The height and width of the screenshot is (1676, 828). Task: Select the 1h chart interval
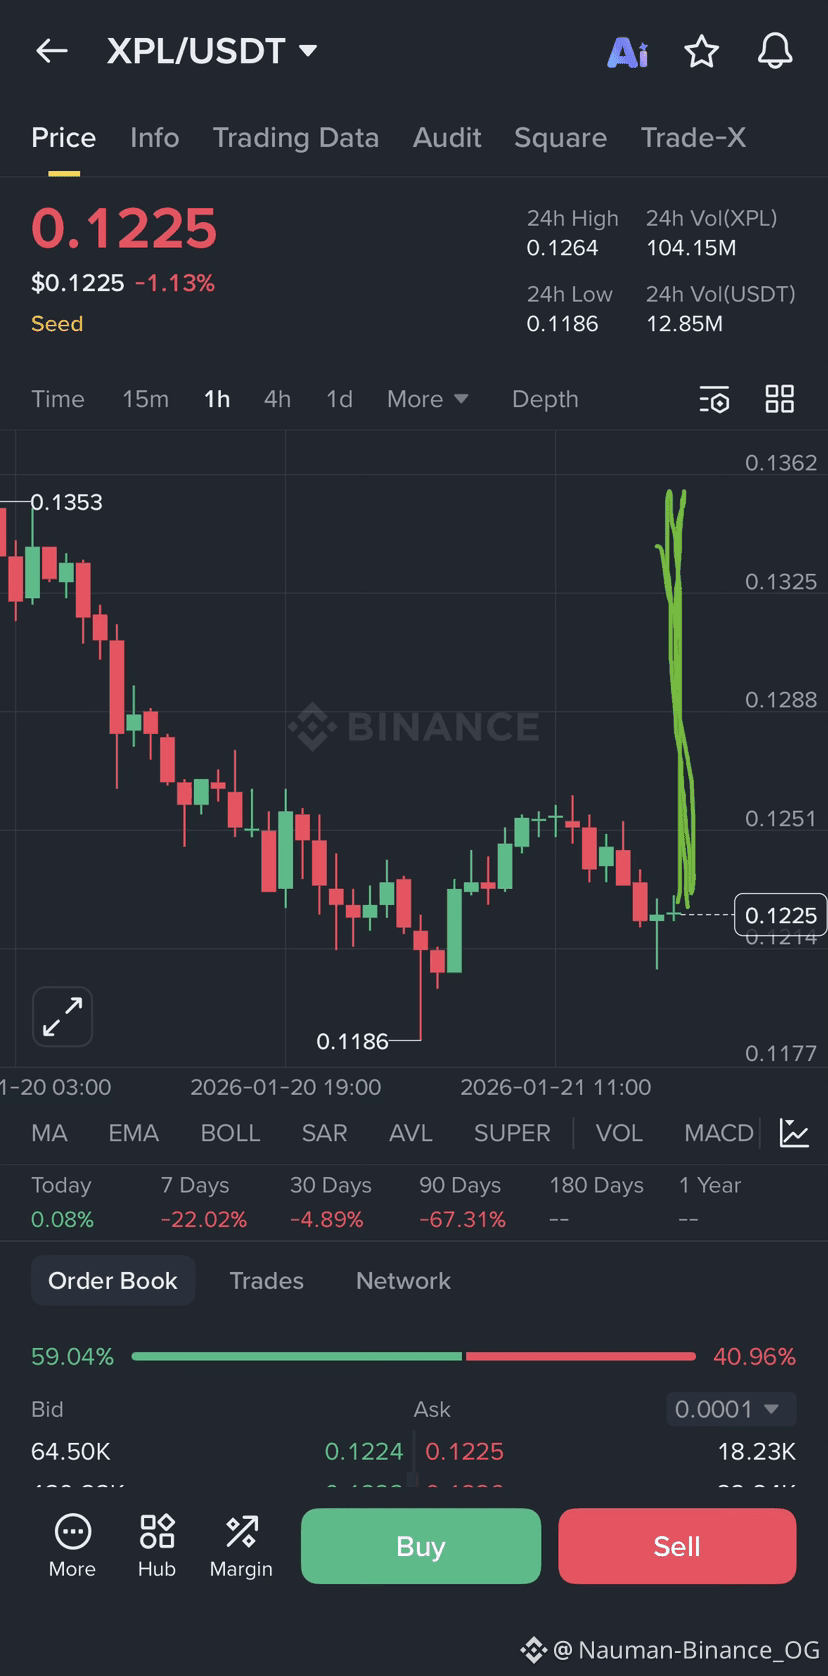217,399
